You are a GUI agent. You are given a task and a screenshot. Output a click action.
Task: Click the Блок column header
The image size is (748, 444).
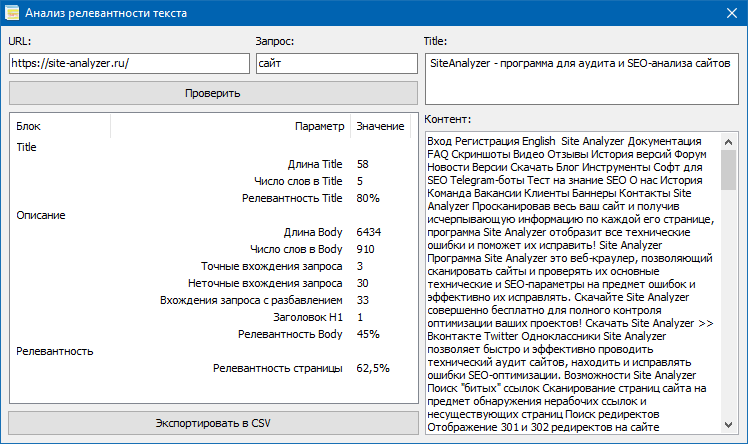[61, 126]
